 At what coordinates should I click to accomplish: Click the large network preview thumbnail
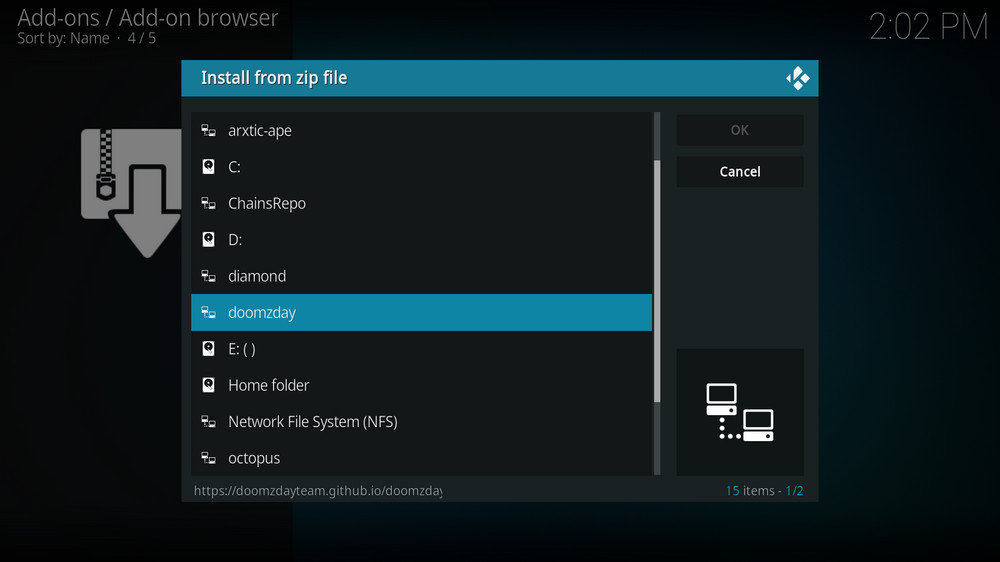coord(739,411)
